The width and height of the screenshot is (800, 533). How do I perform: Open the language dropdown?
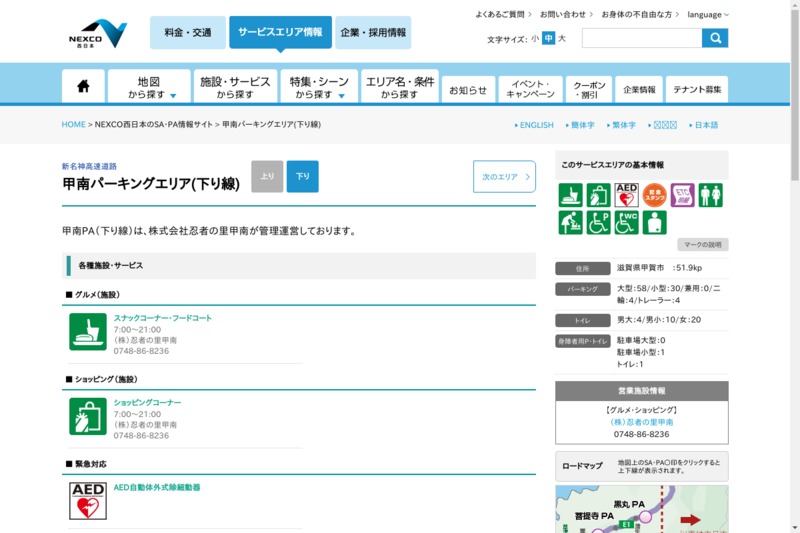pos(708,15)
